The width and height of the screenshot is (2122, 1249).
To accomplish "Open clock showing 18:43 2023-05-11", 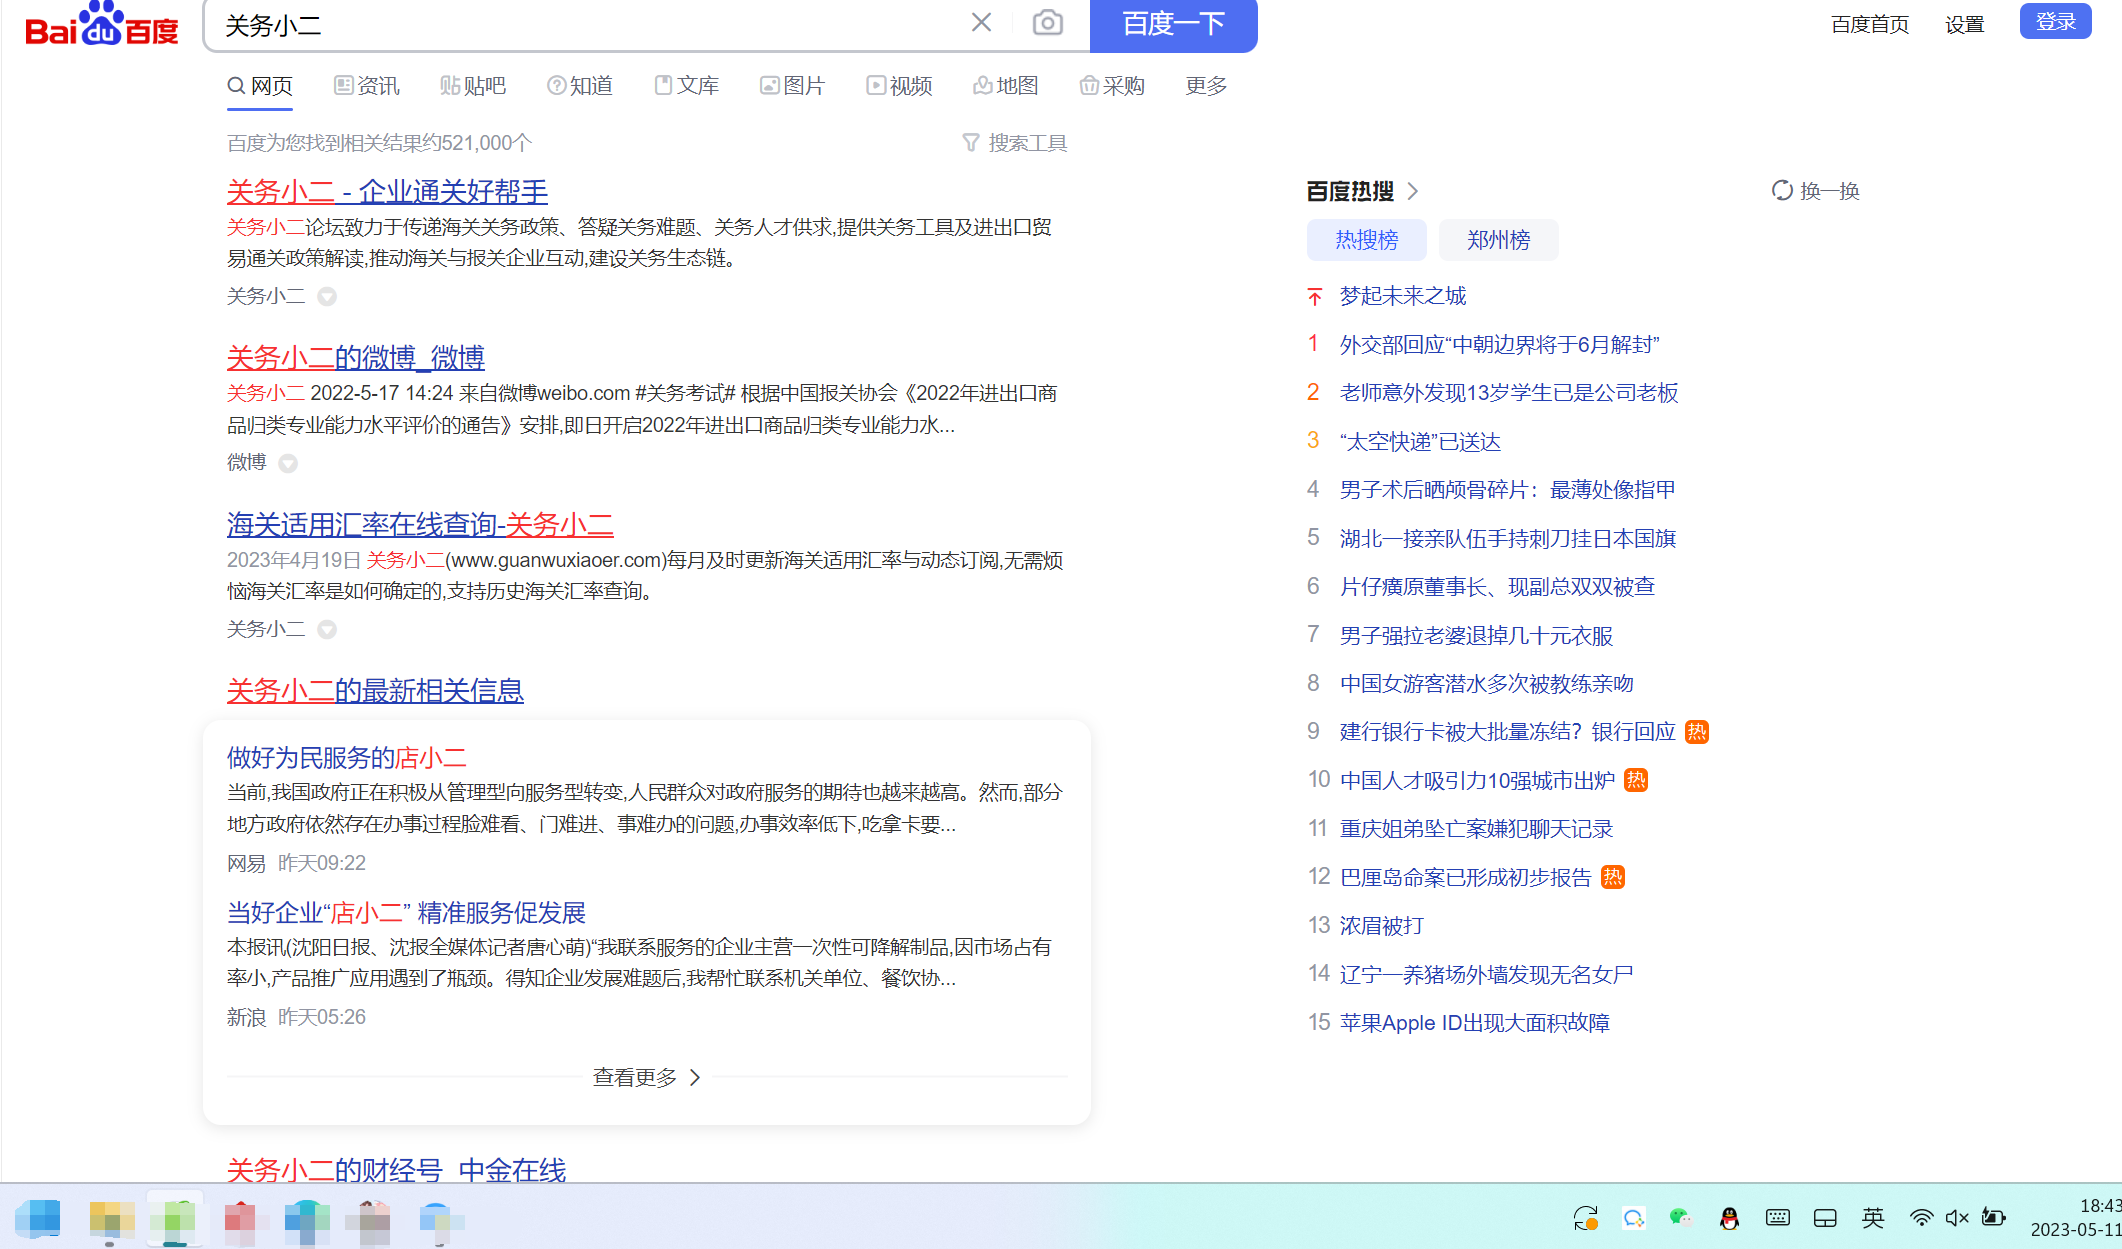I will (x=2076, y=1217).
